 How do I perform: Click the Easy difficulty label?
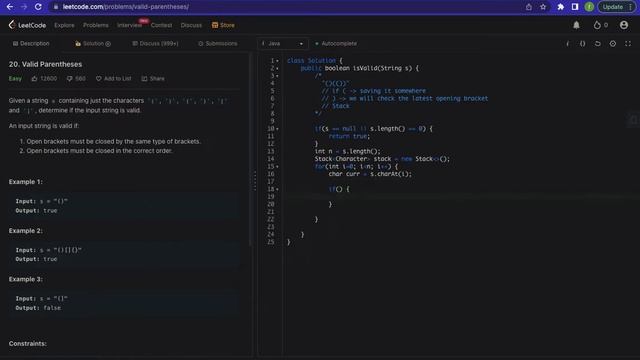(15, 78)
